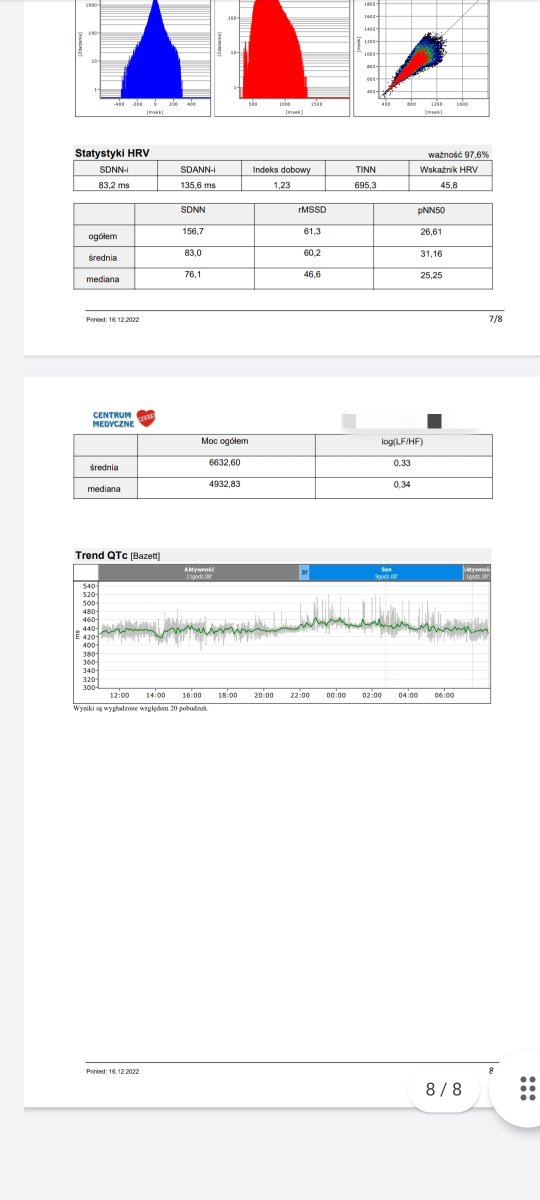Select page 7 Printed: 16.12.2022 footer
The image size is (540, 1200).
click(113, 320)
